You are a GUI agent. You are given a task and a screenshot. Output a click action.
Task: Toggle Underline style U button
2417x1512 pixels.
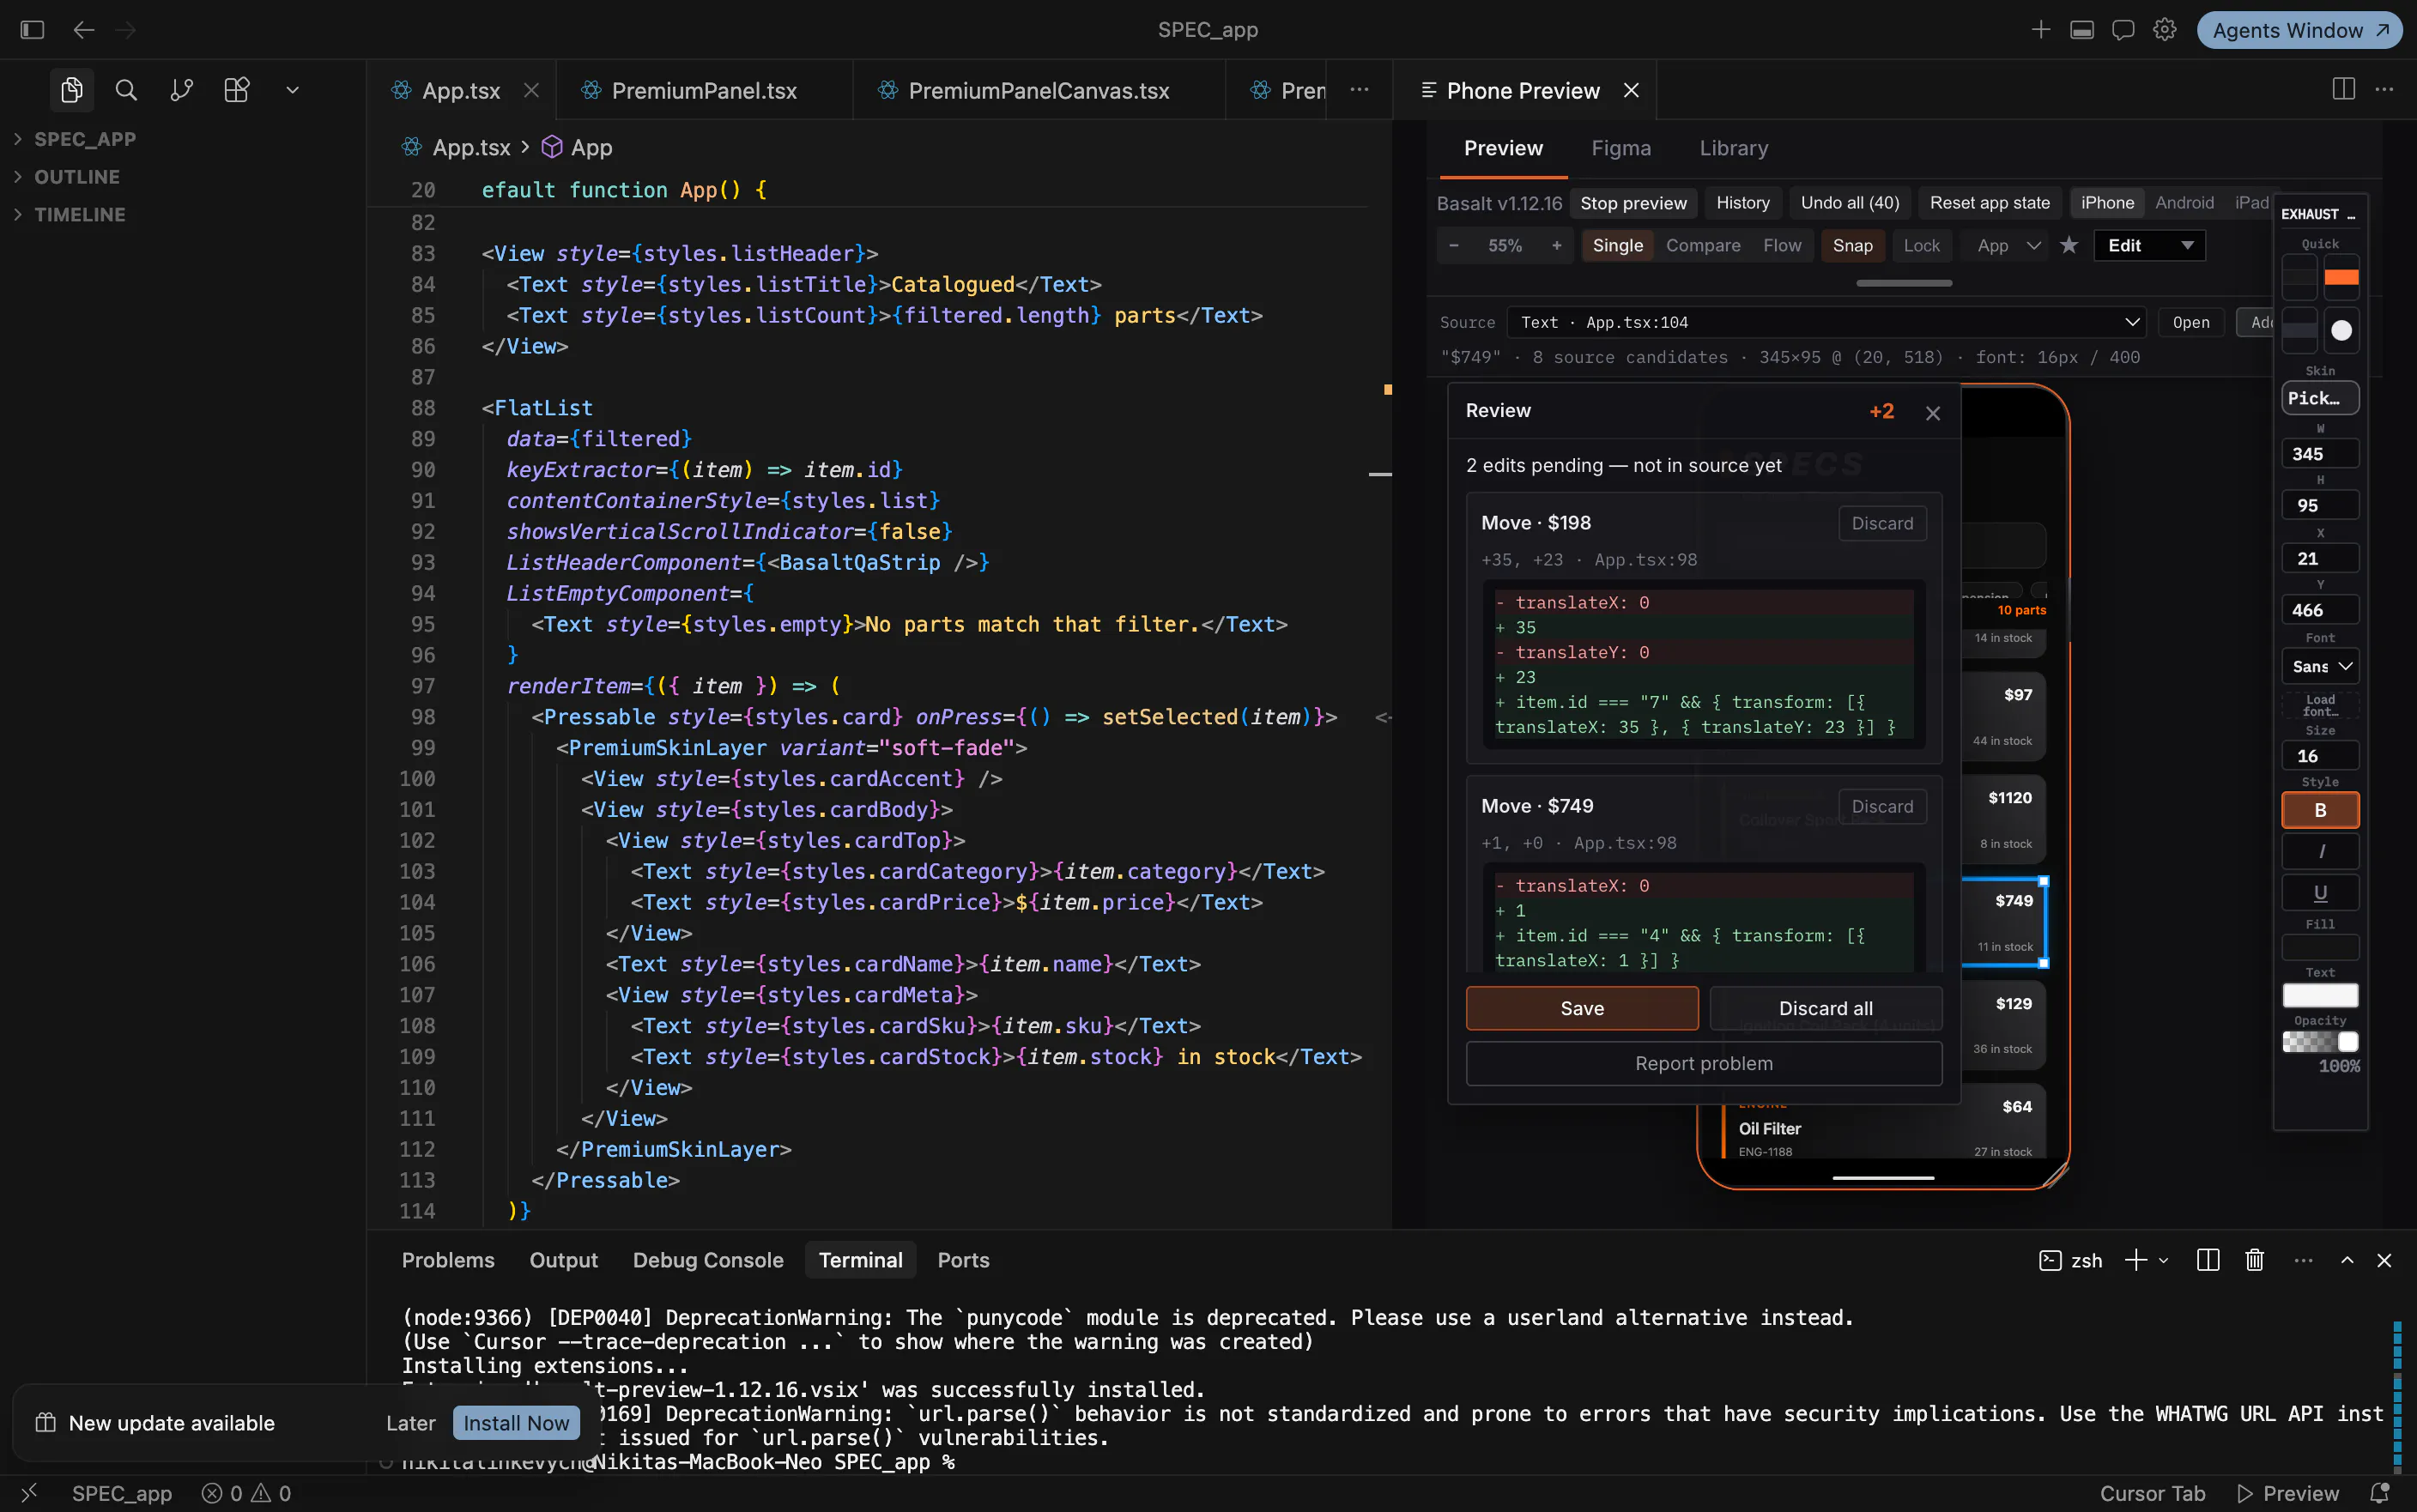tap(2320, 892)
